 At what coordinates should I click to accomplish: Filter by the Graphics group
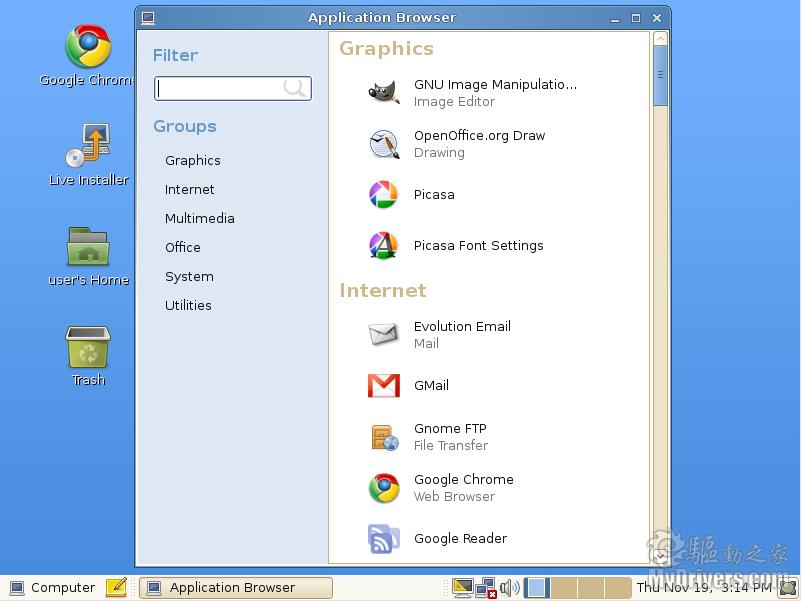[193, 161]
